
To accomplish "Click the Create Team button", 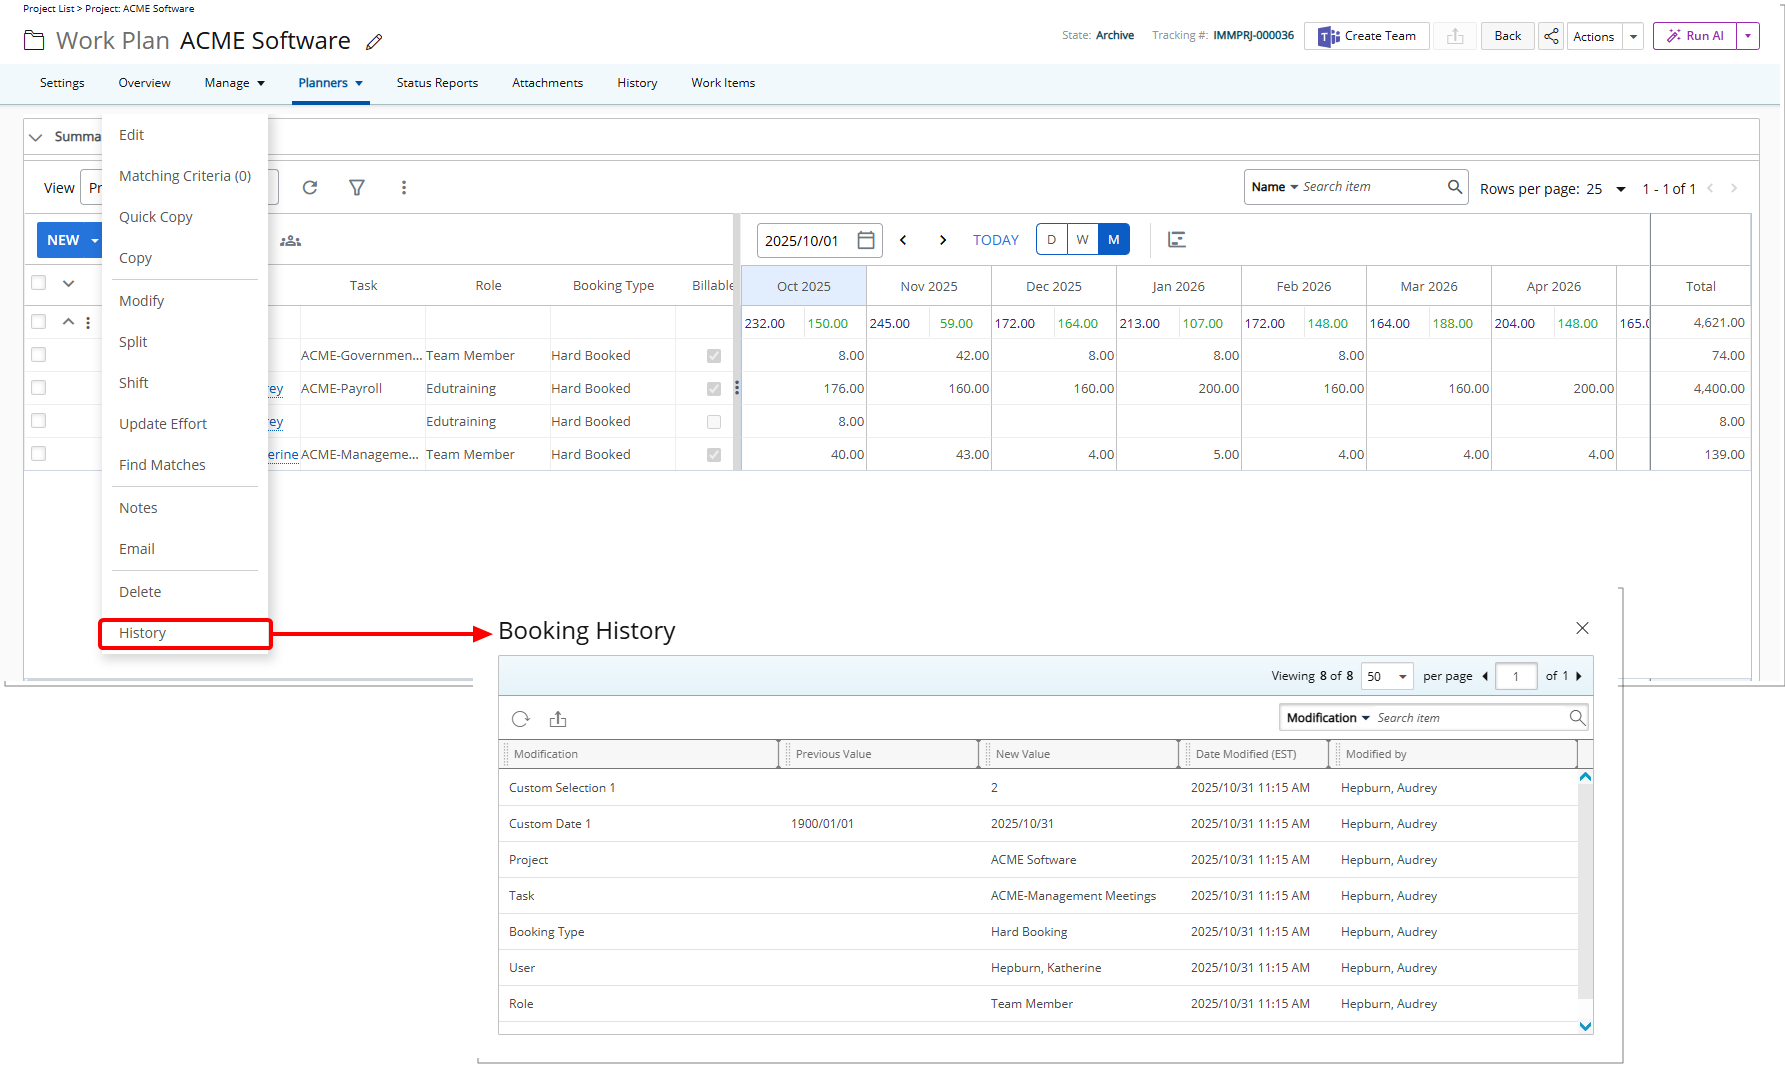I will [x=1367, y=36].
